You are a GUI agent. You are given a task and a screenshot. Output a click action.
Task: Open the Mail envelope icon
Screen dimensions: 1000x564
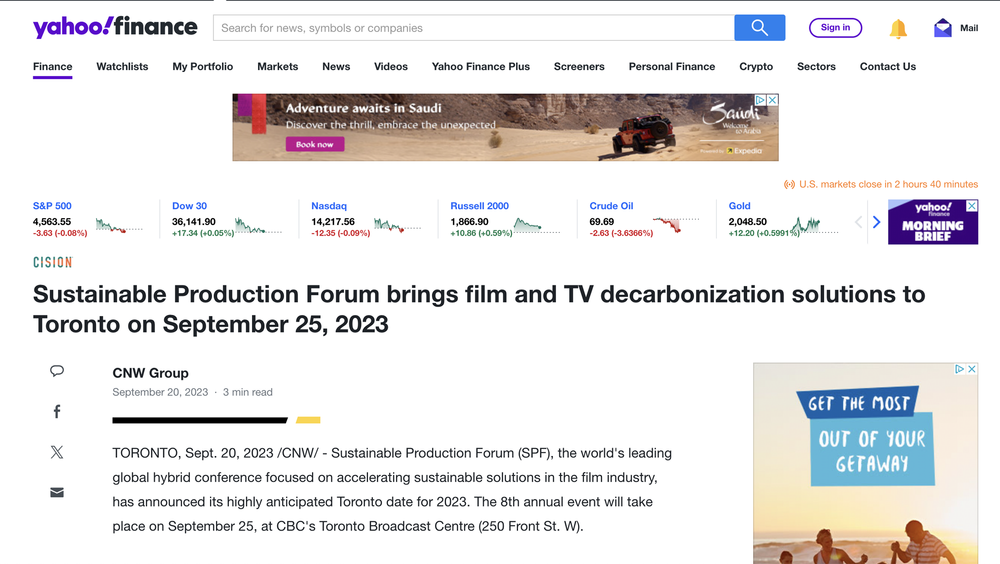pos(943,28)
